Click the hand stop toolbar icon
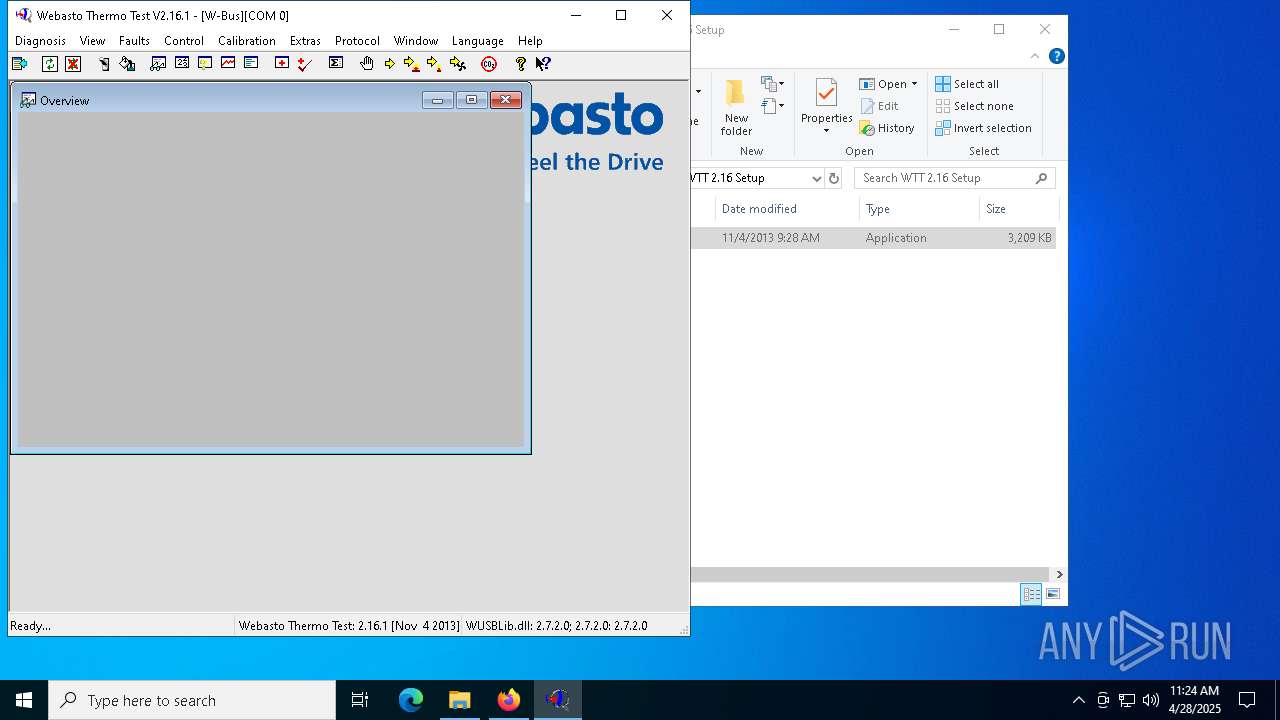Screen dimensions: 1280x720 pos(367,64)
